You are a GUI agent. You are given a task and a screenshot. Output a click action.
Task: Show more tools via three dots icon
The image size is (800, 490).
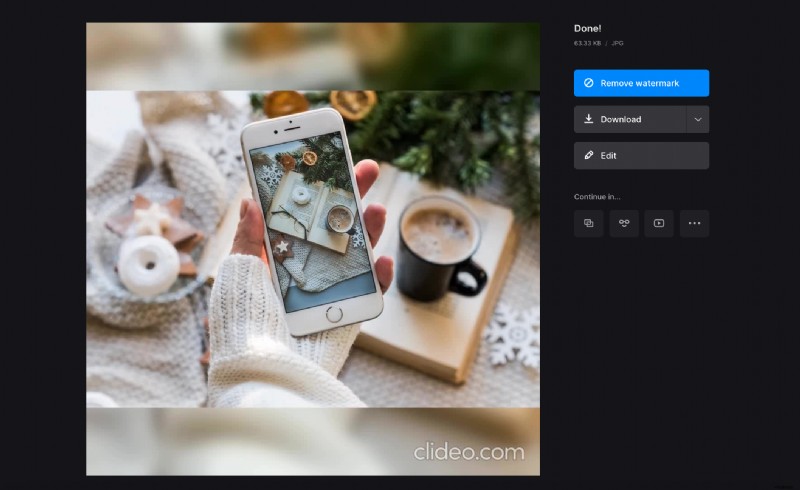[x=694, y=224]
